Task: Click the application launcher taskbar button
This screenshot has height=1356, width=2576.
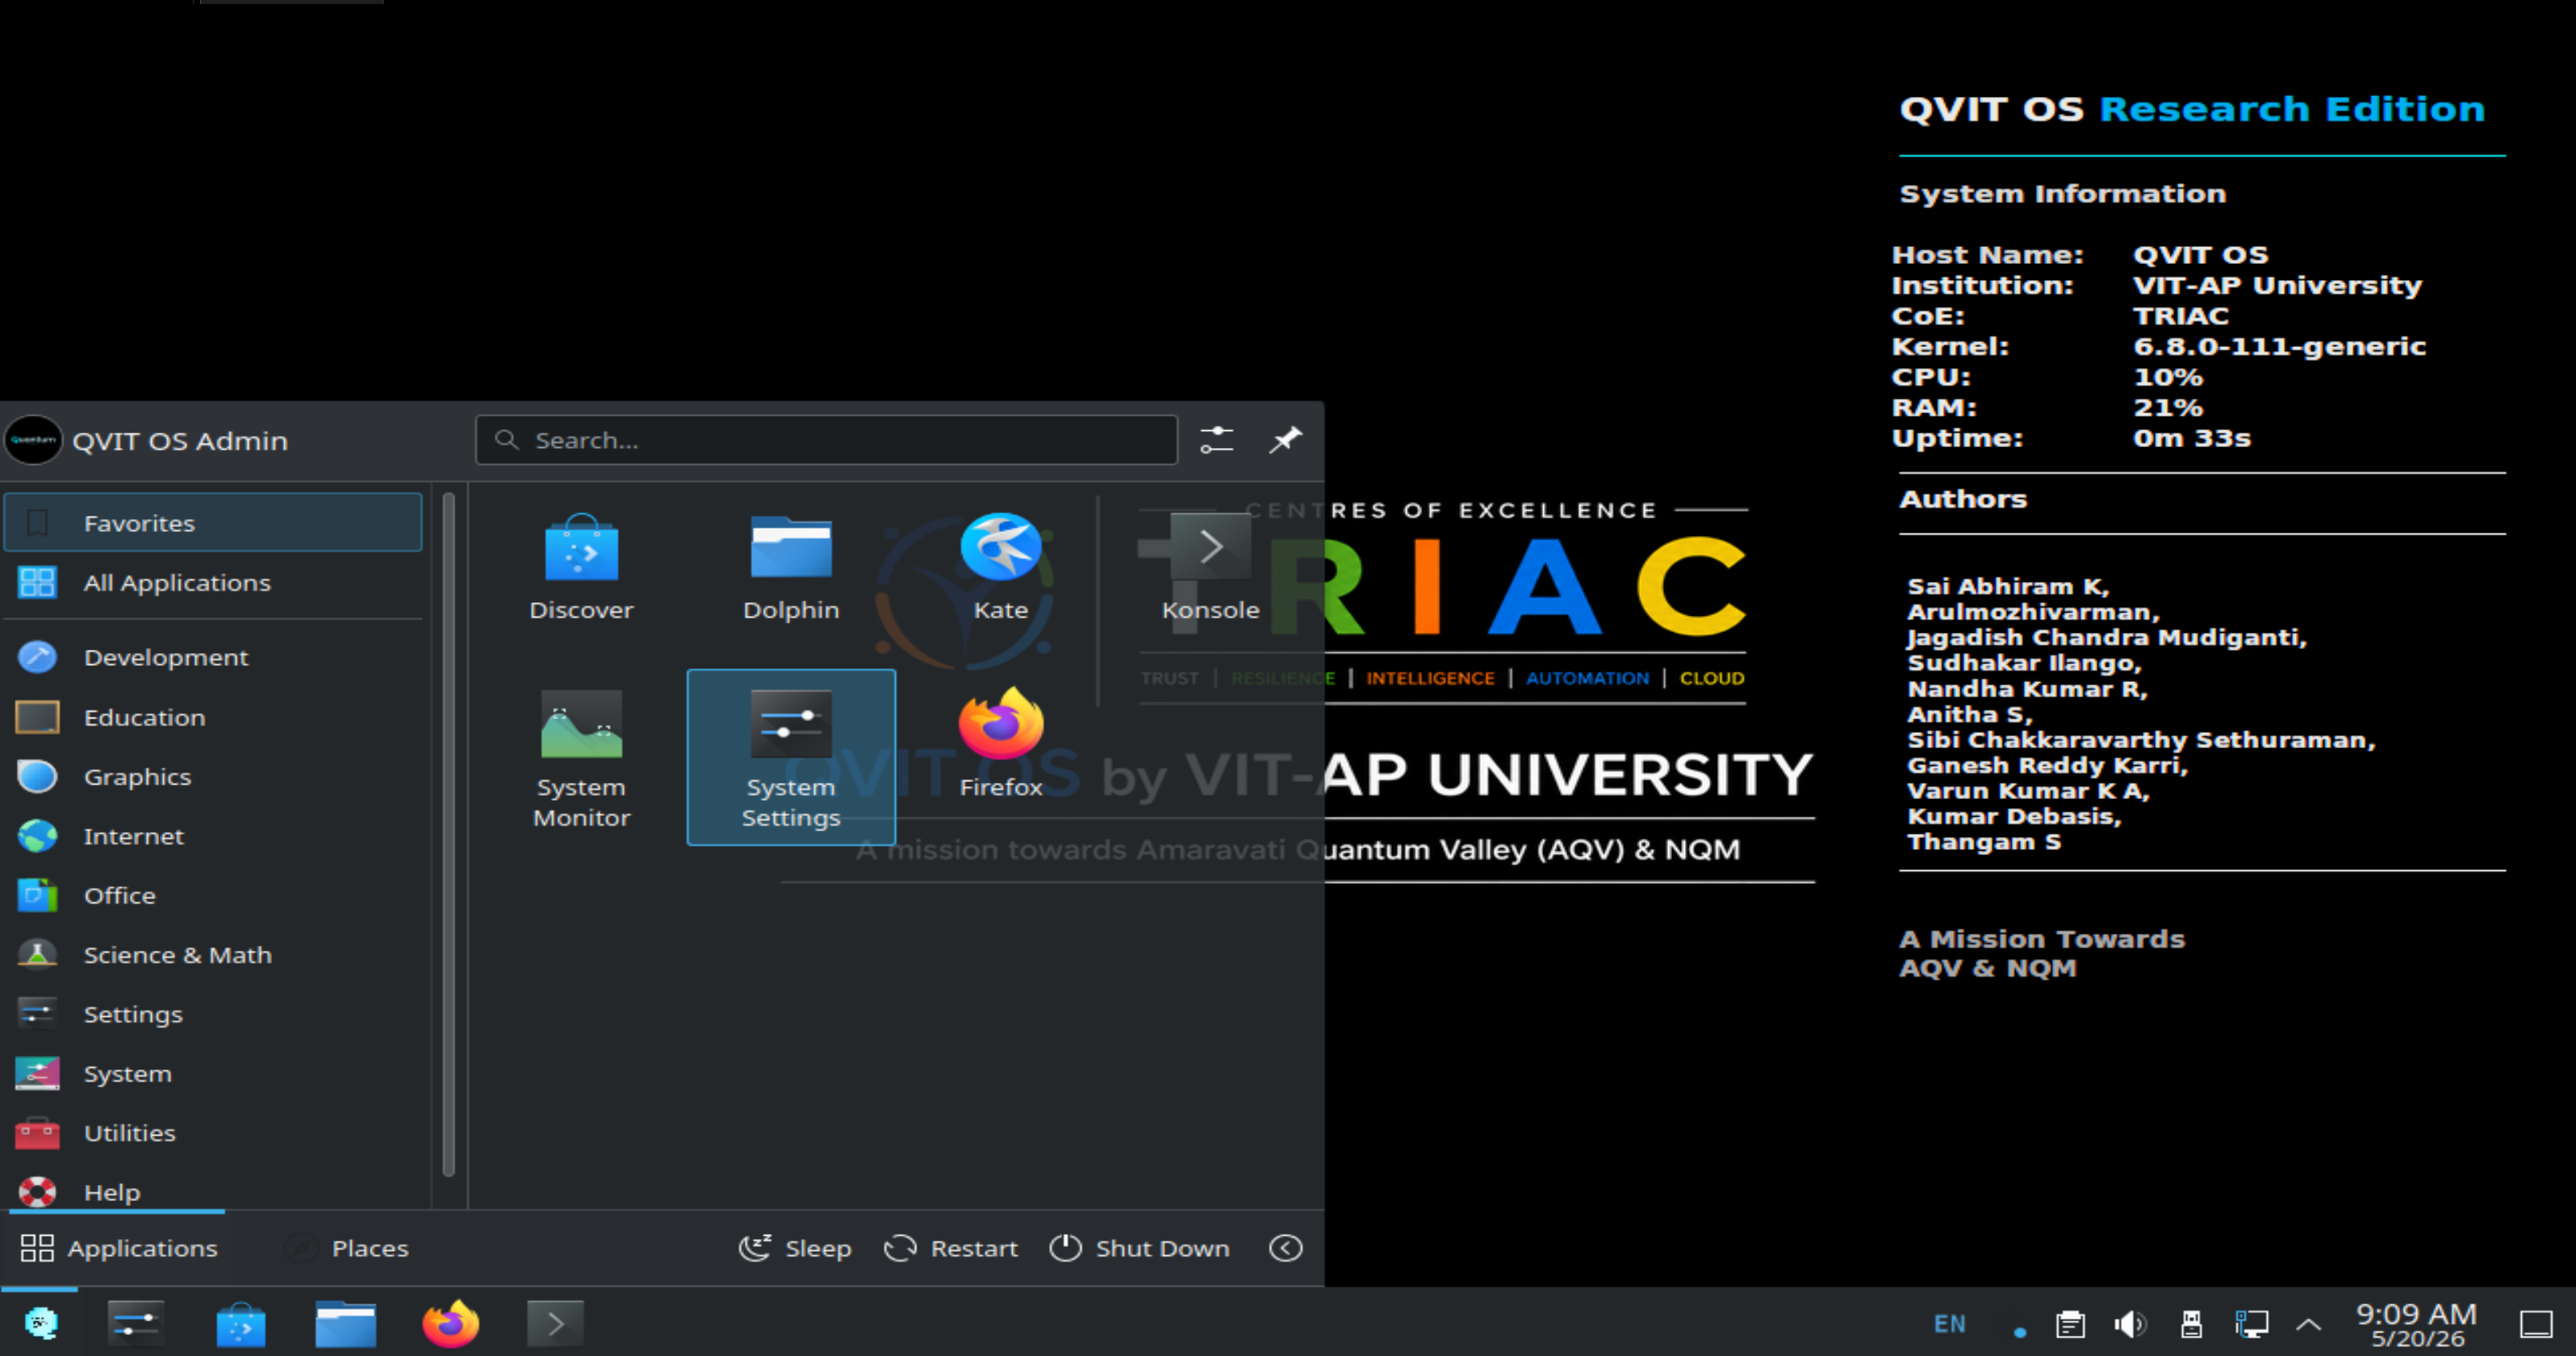Action: pos(40,1323)
